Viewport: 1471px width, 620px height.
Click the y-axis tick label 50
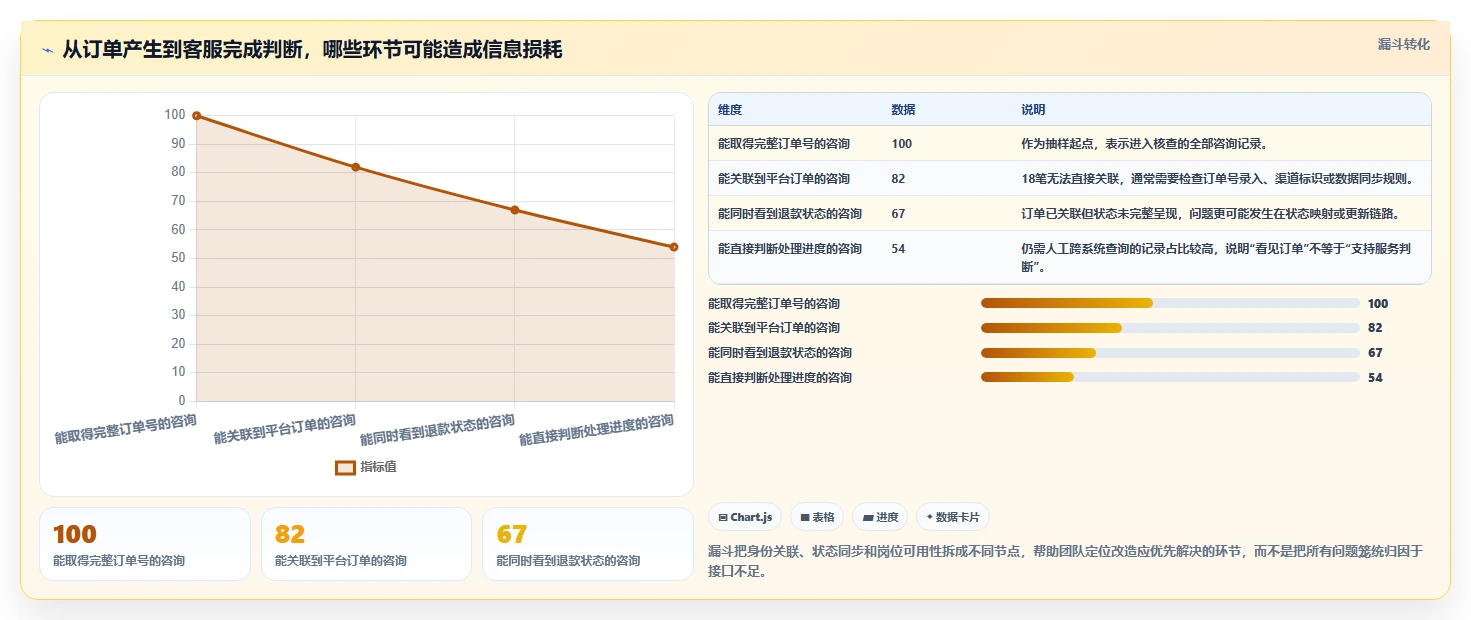[176, 258]
